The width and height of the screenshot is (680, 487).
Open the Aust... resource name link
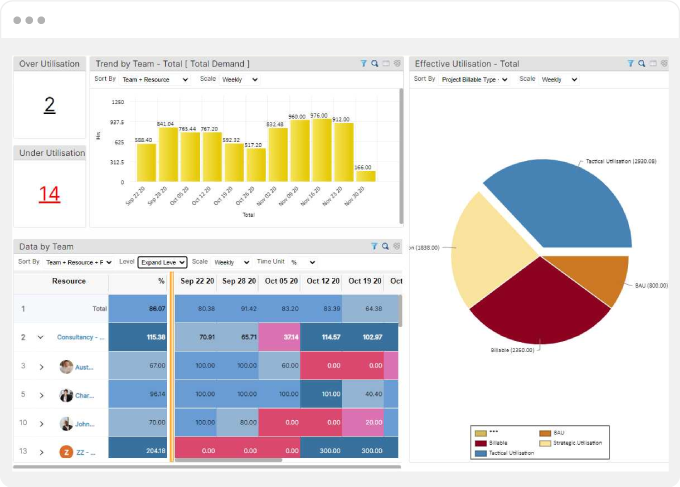[x=84, y=367]
